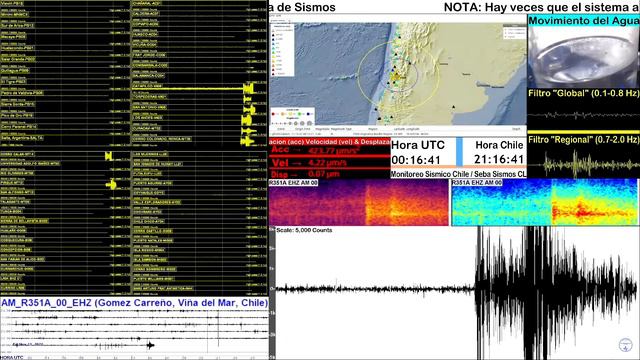Click the Acc acceleration reading
This screenshot has height=360, width=640.
[x=314, y=150]
